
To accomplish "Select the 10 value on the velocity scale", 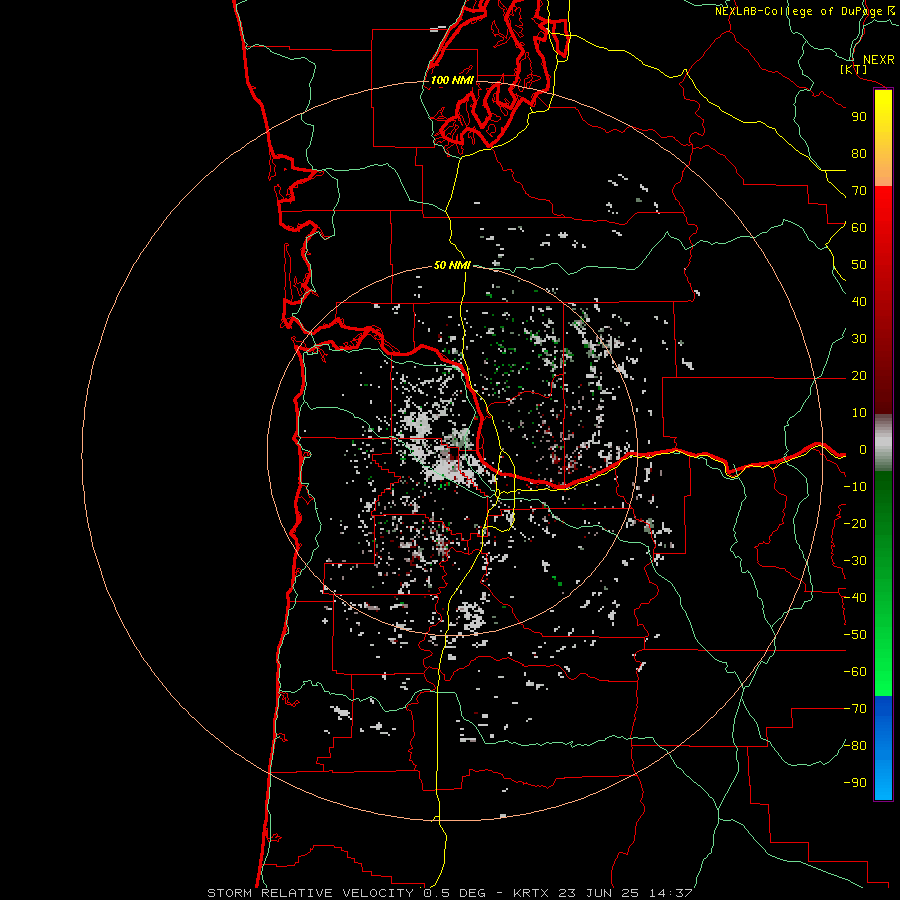I will (859, 413).
